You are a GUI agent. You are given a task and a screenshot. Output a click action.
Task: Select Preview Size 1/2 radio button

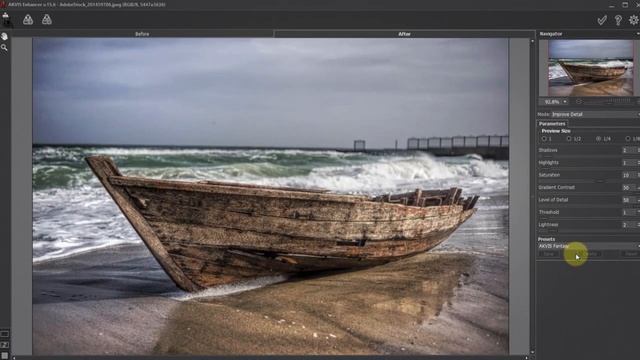(569, 139)
